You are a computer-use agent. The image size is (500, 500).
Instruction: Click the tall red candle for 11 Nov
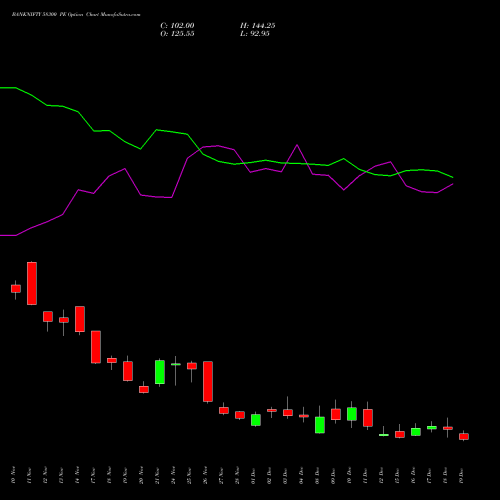coord(32,283)
